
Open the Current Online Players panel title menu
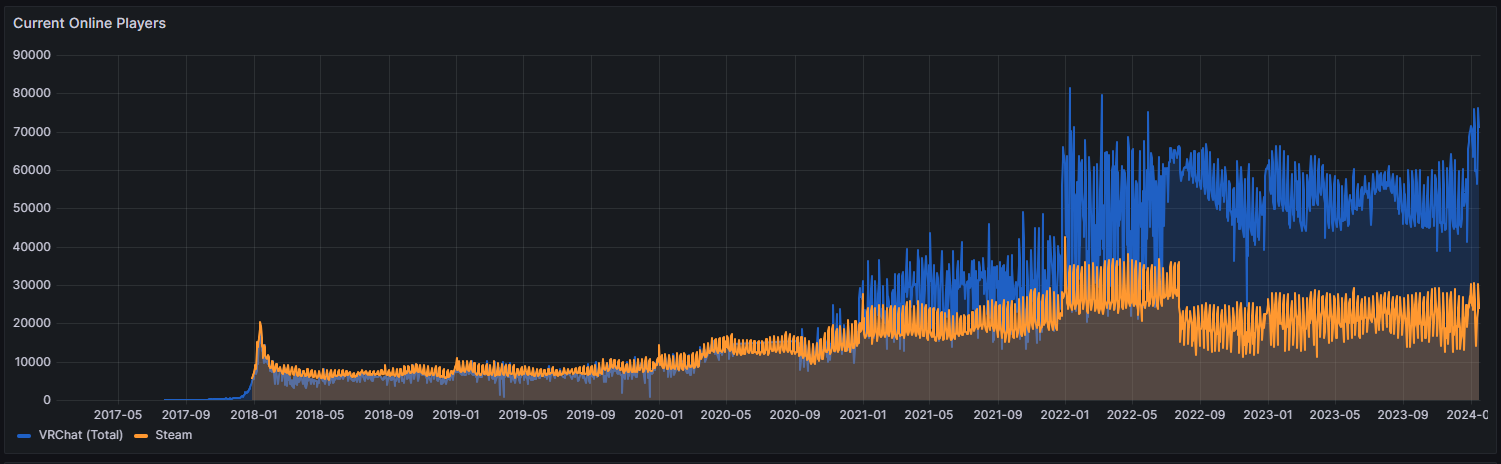89,23
